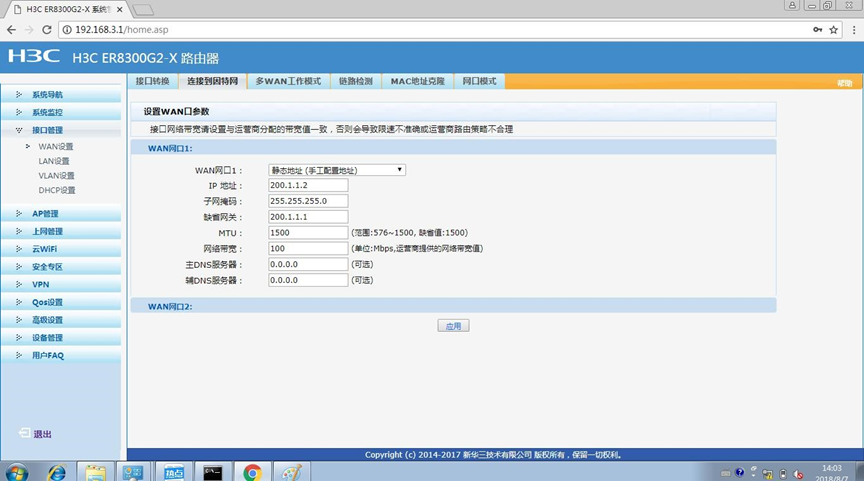Click the 网络带宽 input field
Viewport: 864px width, 481px height.
click(308, 248)
